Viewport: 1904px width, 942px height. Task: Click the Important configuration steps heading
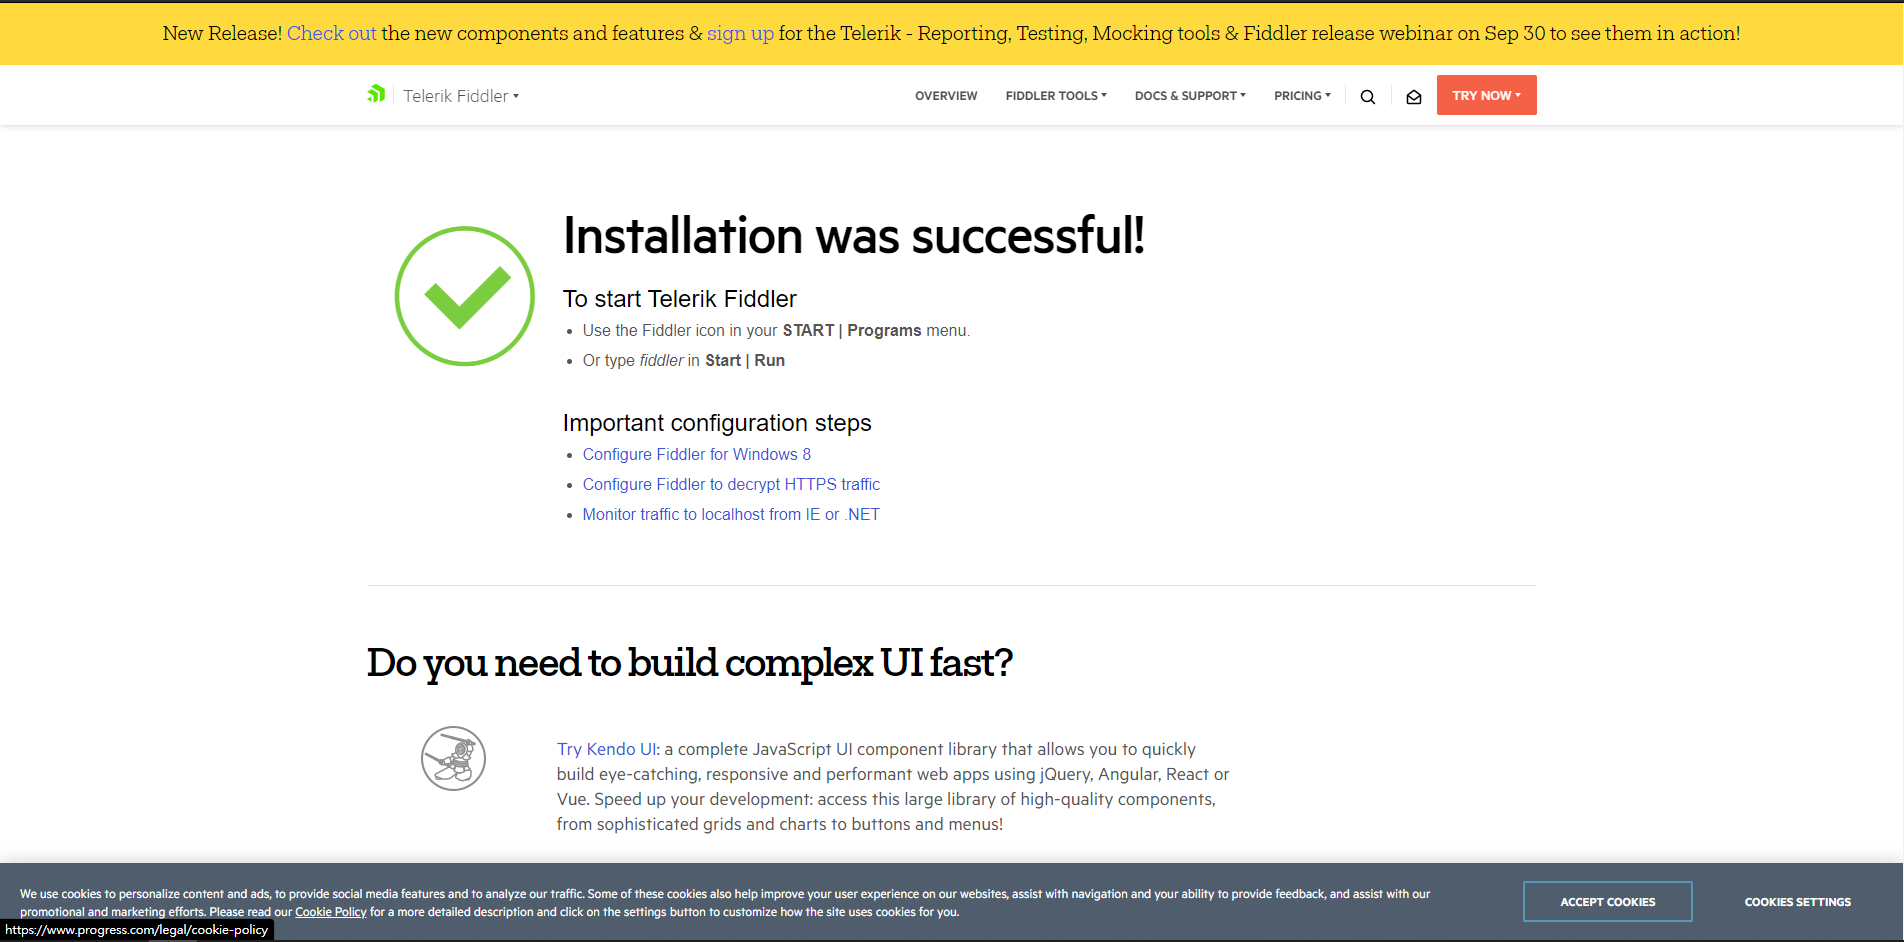pyautogui.click(x=717, y=423)
